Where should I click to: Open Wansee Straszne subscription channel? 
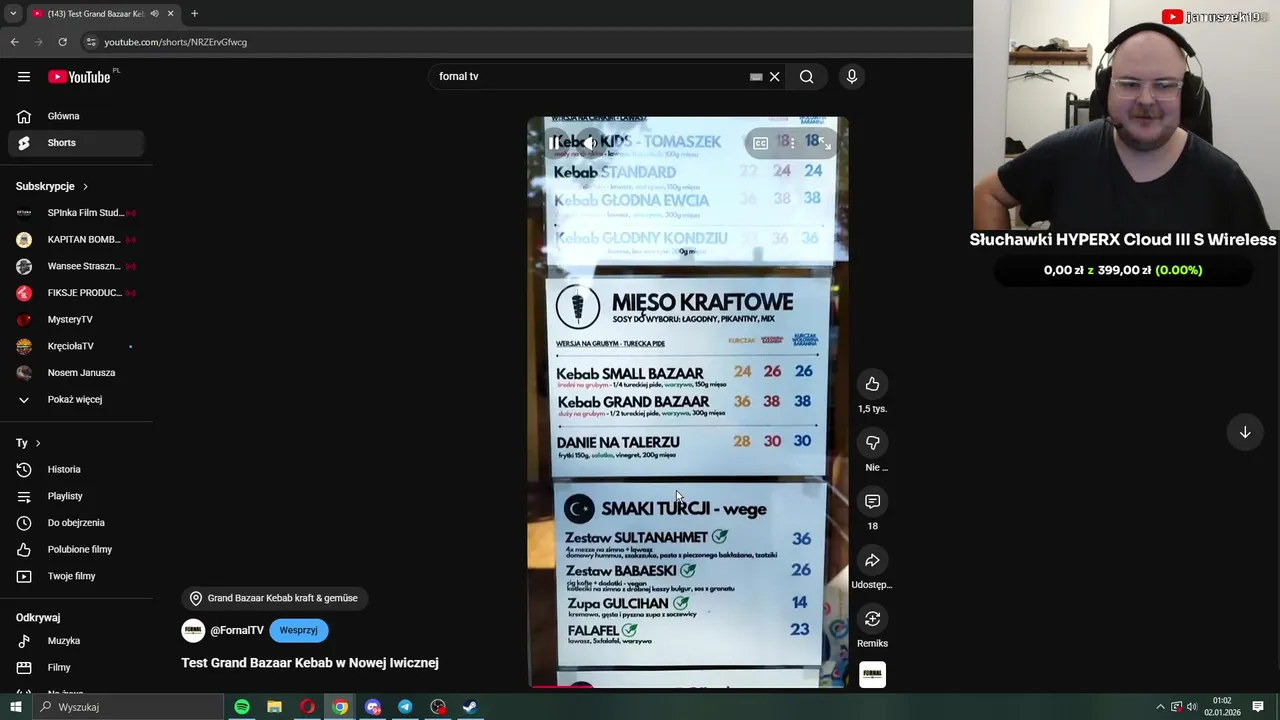76,266
